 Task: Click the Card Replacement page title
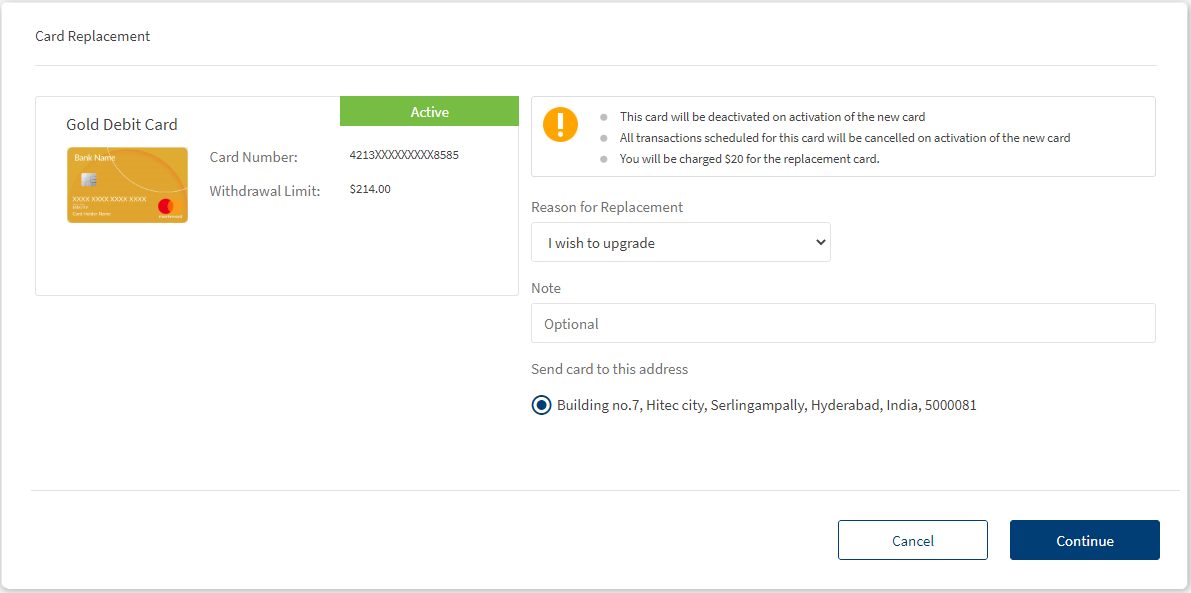92,36
